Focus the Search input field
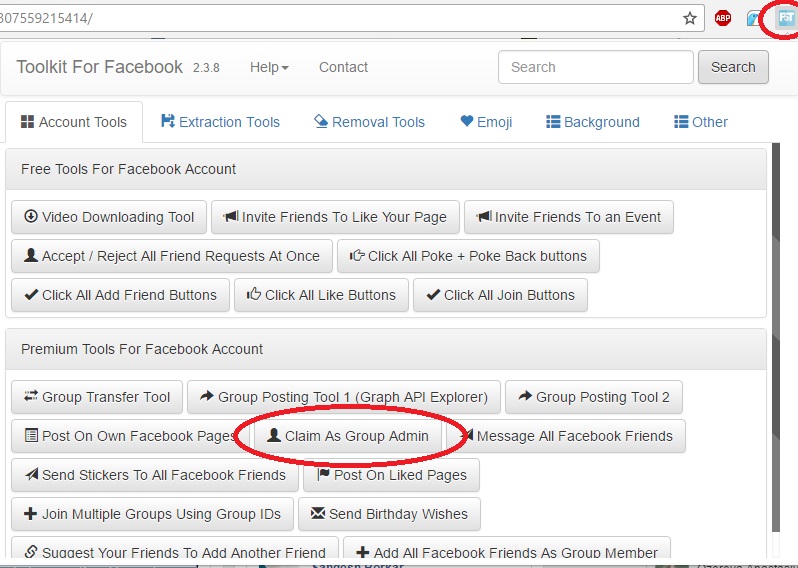The image size is (798, 568). [x=595, y=67]
